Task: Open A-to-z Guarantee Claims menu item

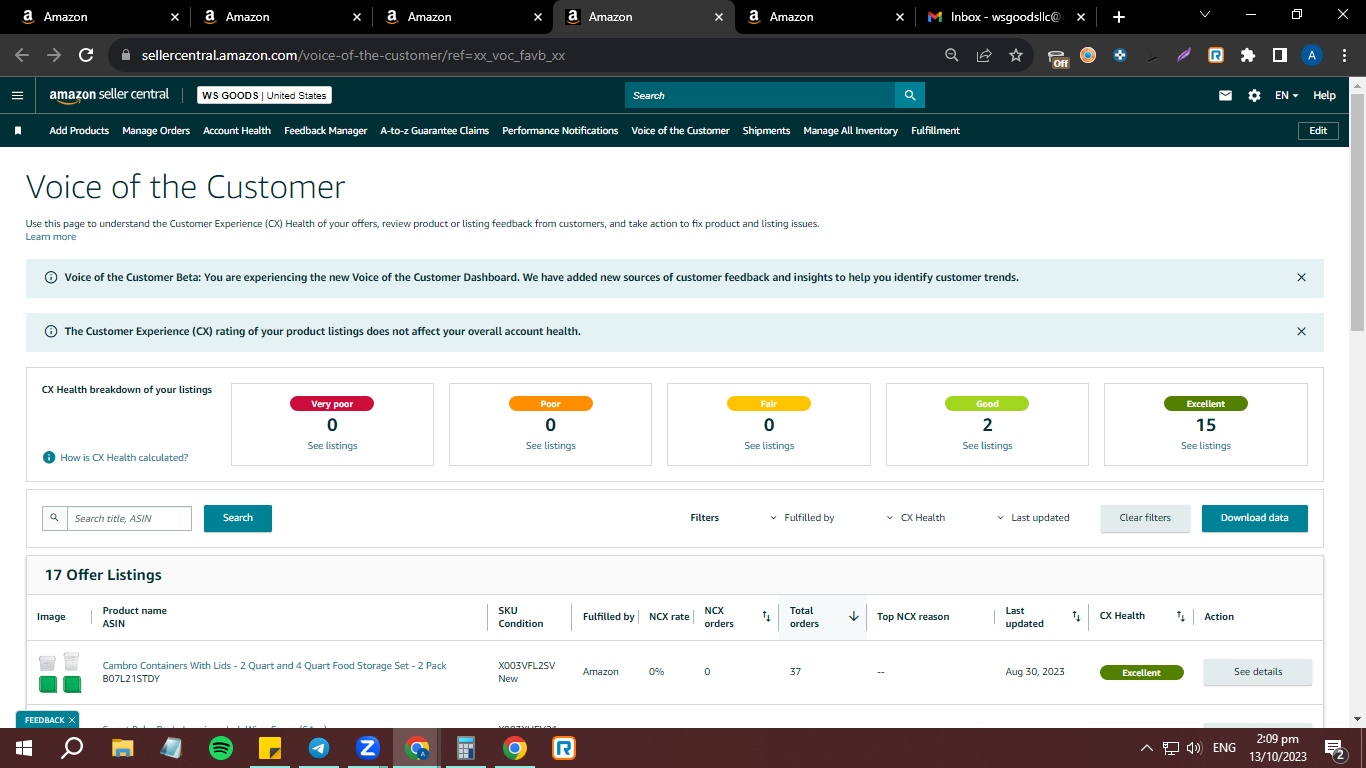Action: [x=435, y=130]
